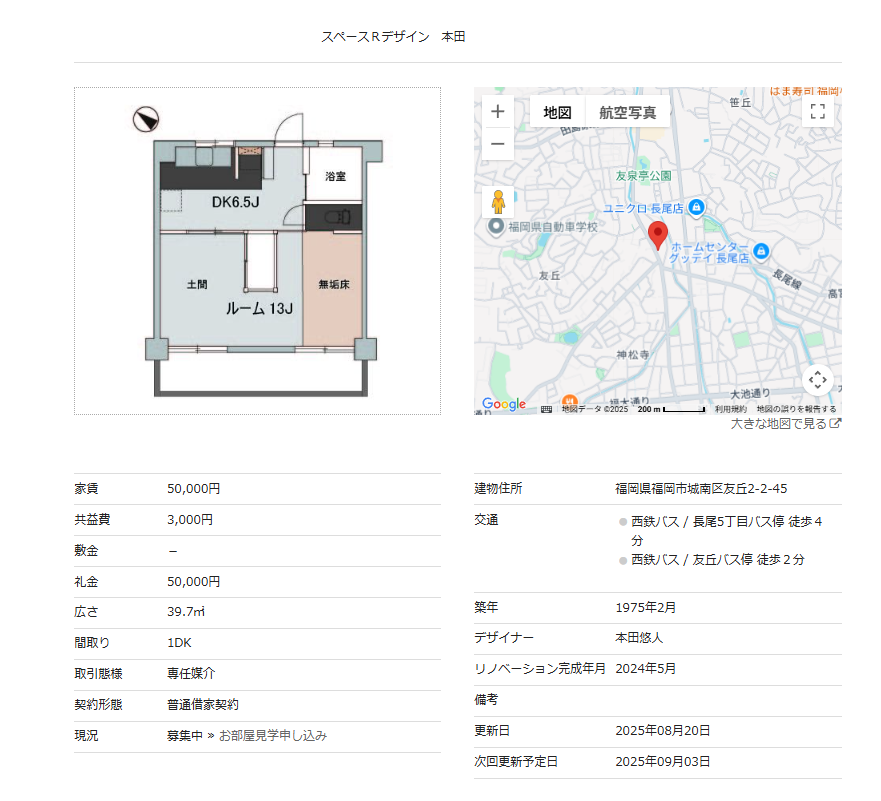Toggle fullscreen map view
This screenshot has height=801, width=881.
(x=817, y=111)
